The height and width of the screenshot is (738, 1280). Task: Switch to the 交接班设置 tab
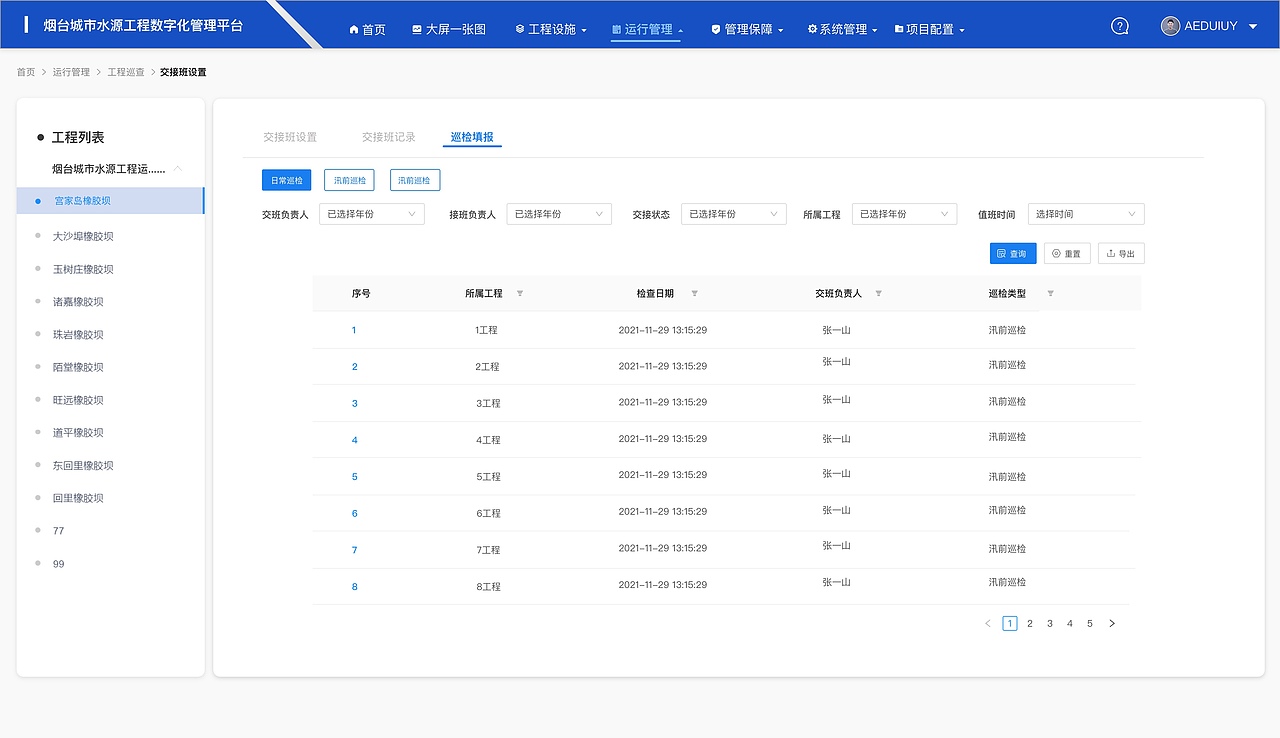[290, 137]
